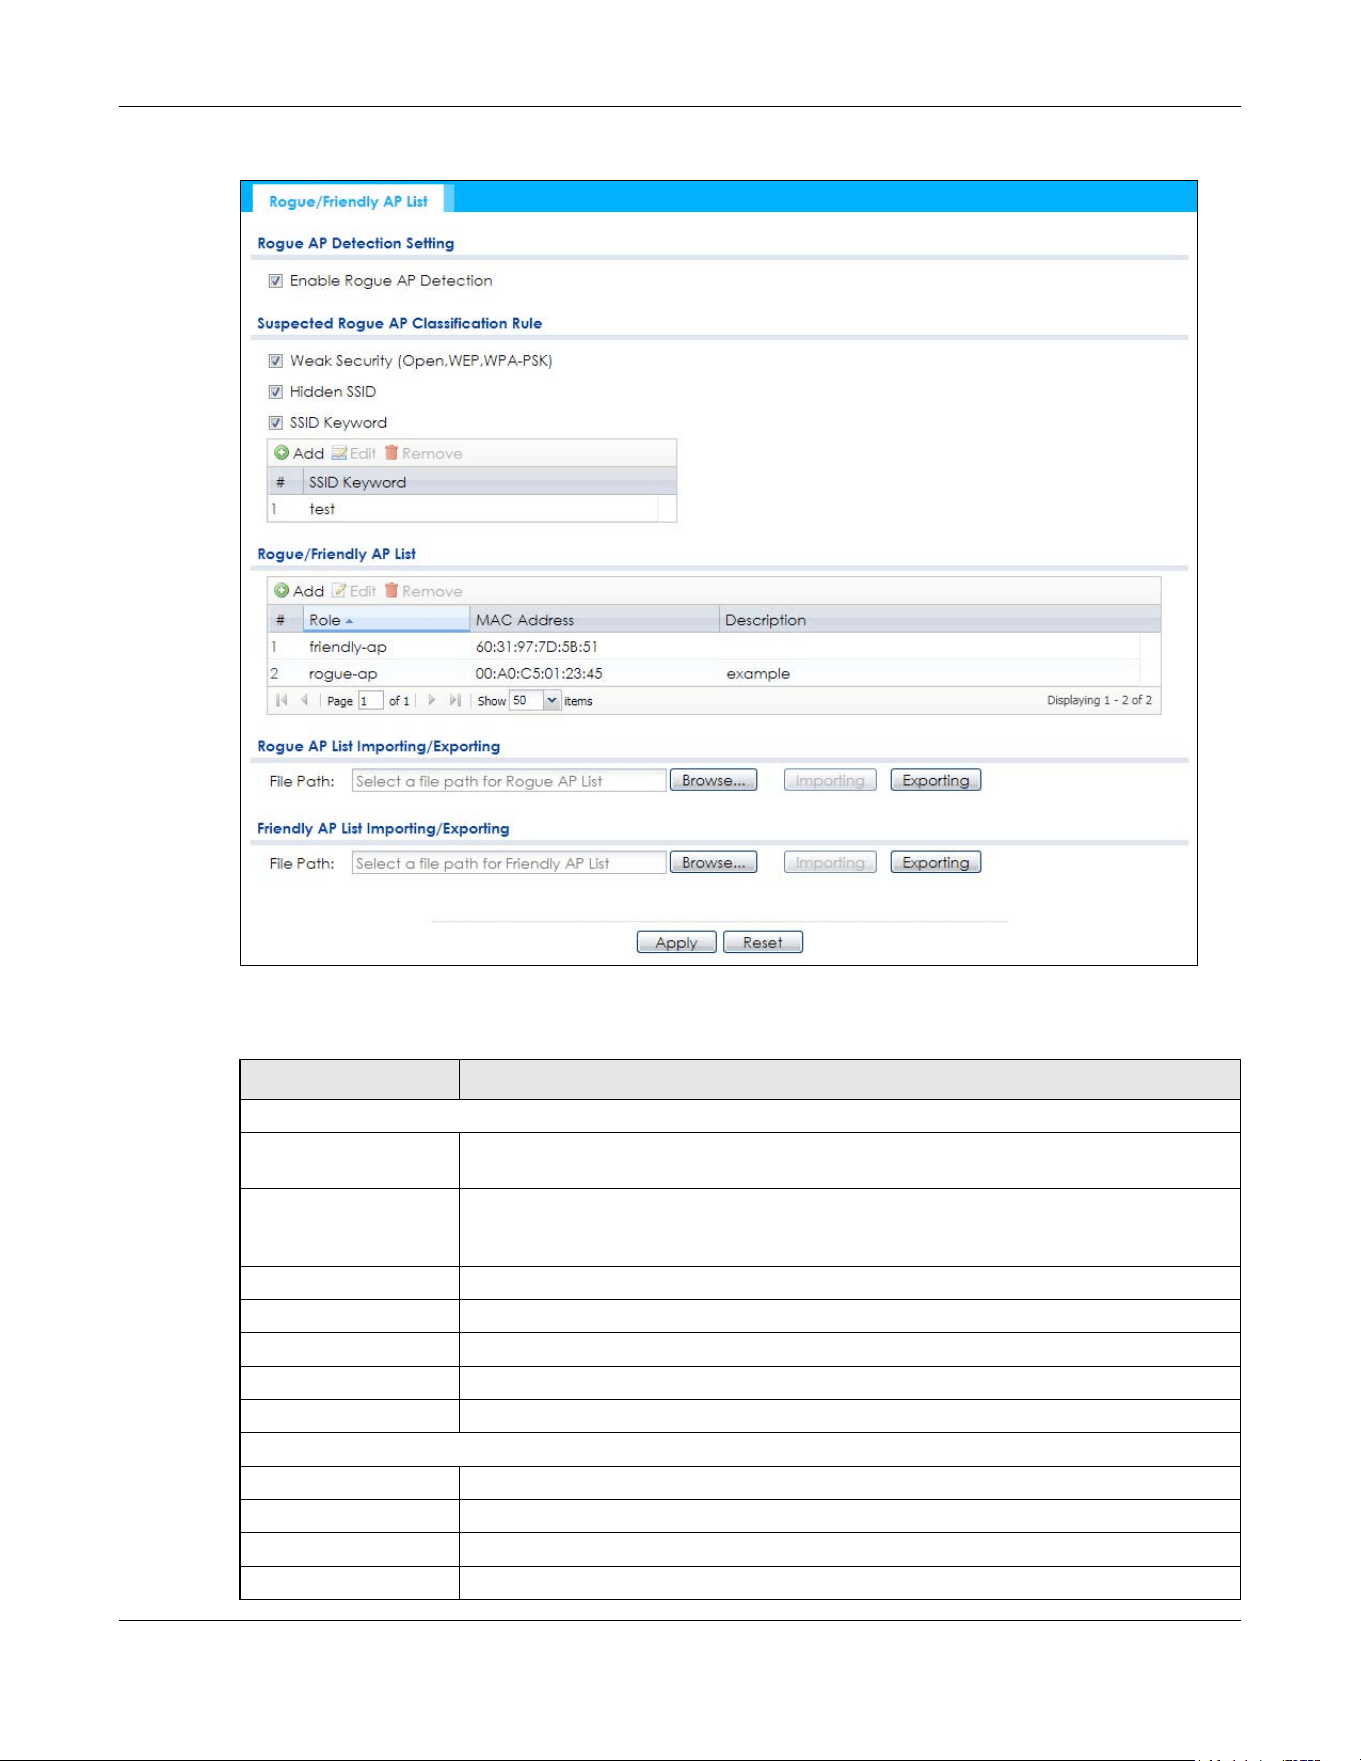Click Edit icon in SSID Keyword toolbar

click(x=339, y=453)
